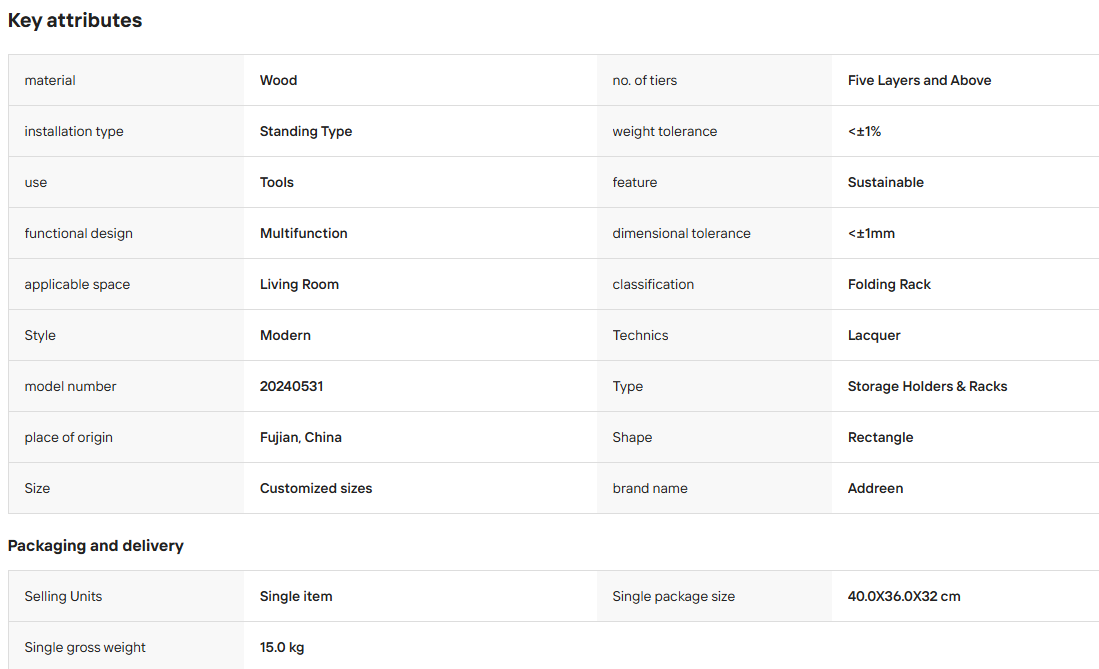Click the Rectangle shape value
The image size is (1099, 669).
pos(880,438)
